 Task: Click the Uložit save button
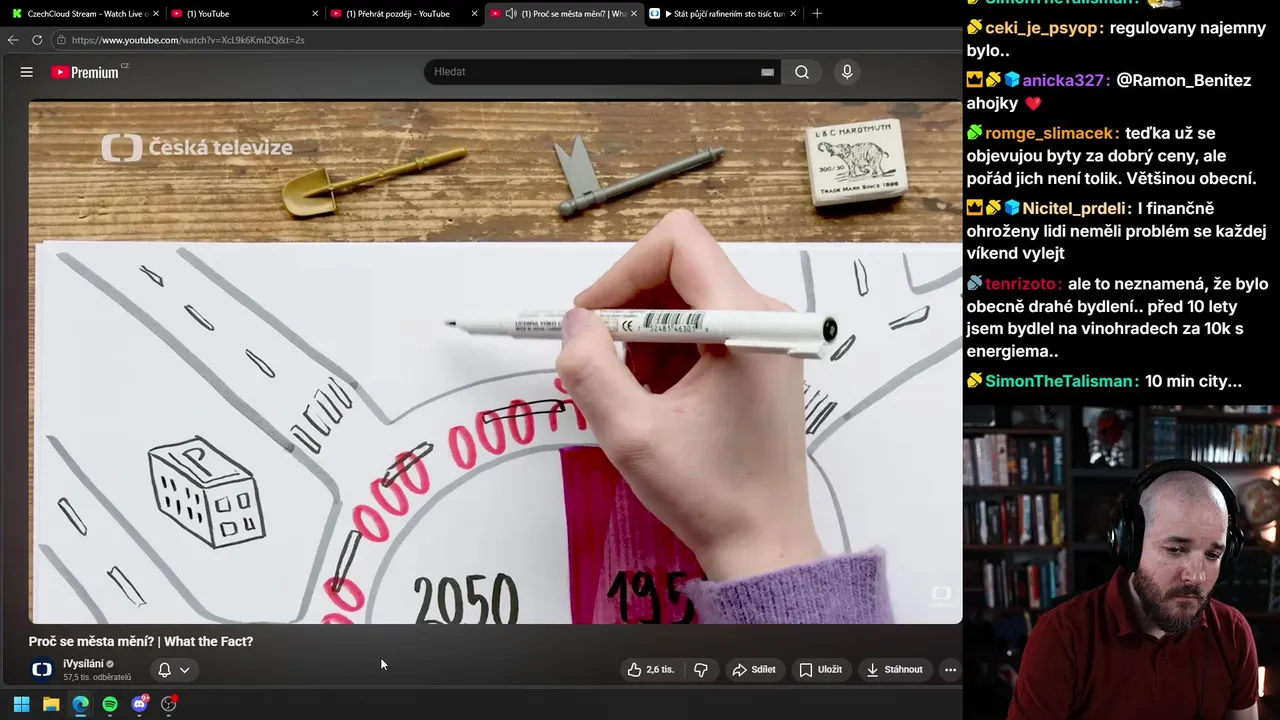point(820,670)
